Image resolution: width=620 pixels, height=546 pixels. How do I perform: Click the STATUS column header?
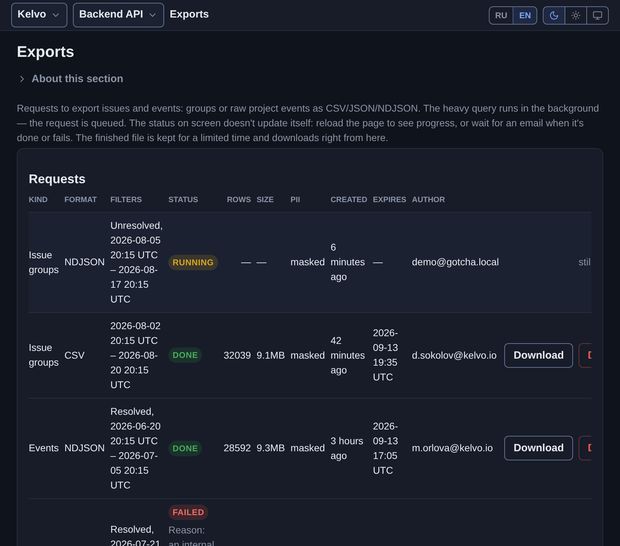pyautogui.click(x=183, y=199)
